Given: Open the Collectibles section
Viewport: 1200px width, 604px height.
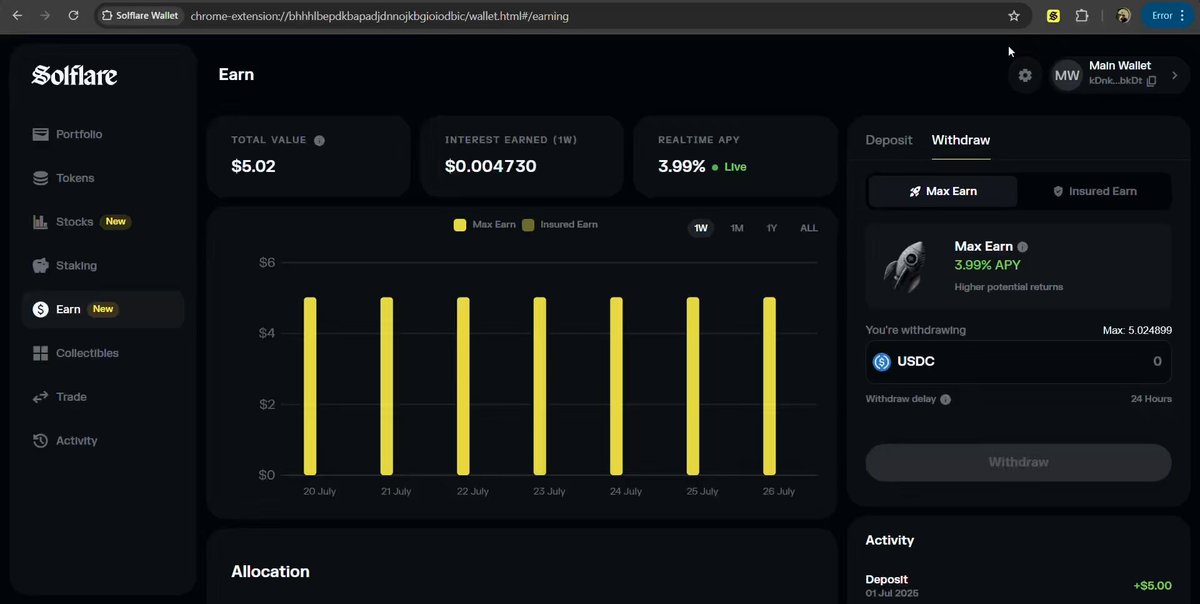Looking at the screenshot, I should (75, 353).
